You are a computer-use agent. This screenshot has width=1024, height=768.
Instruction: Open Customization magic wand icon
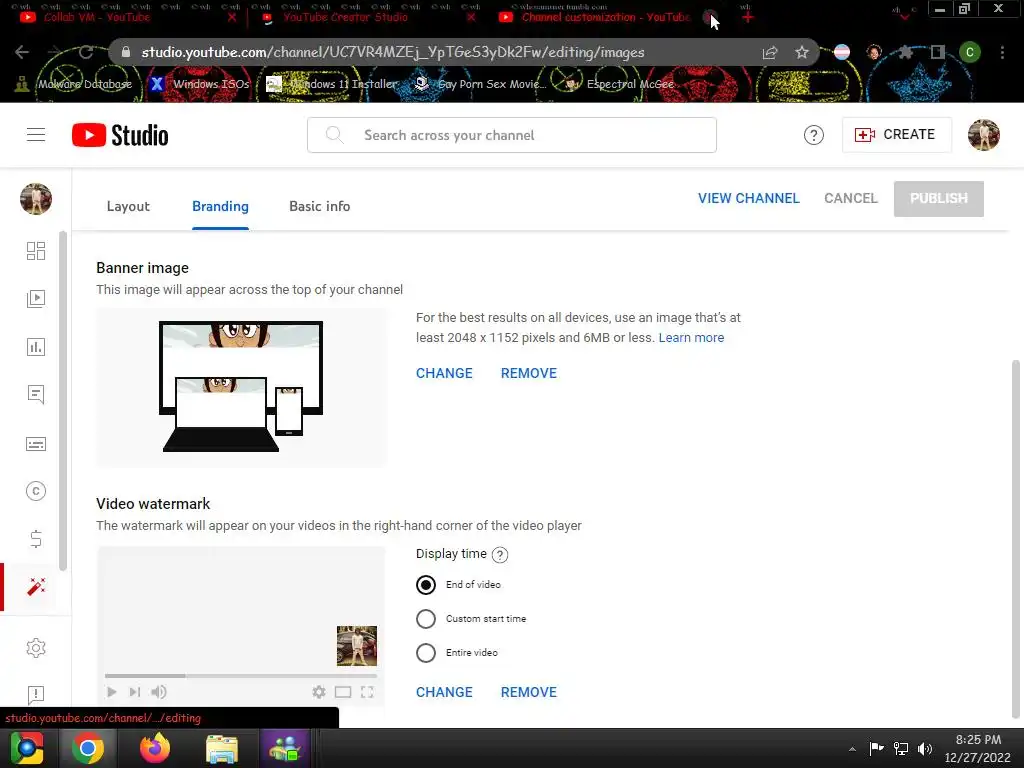click(36, 586)
